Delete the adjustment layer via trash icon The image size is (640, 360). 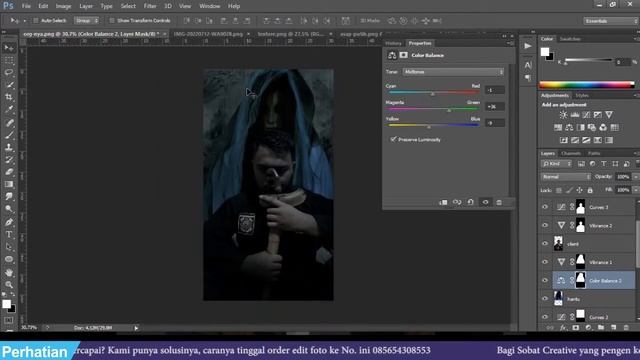499,202
